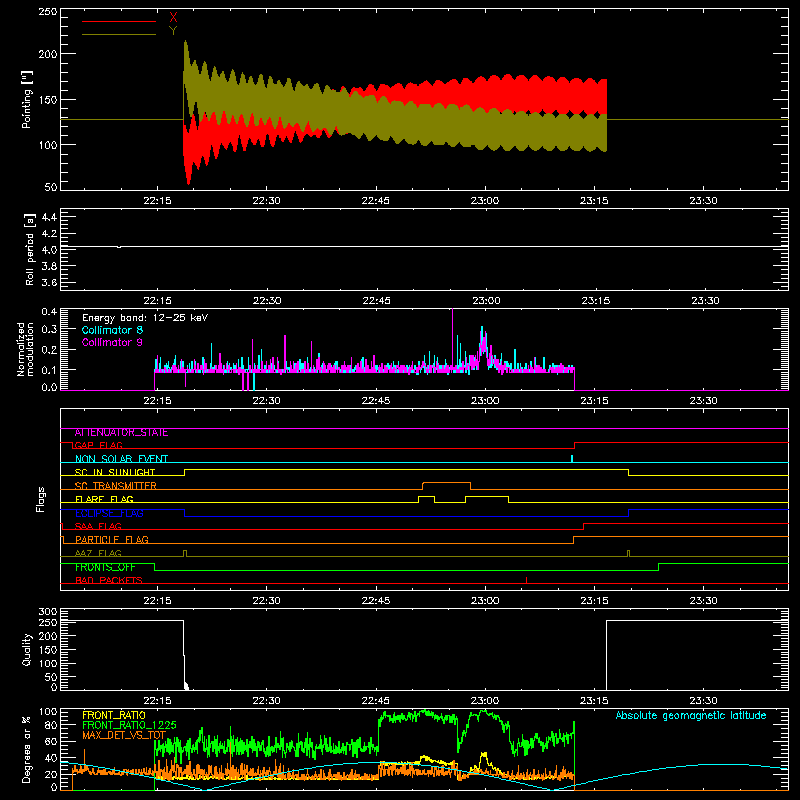Click the Quality axis title

coord(27,649)
